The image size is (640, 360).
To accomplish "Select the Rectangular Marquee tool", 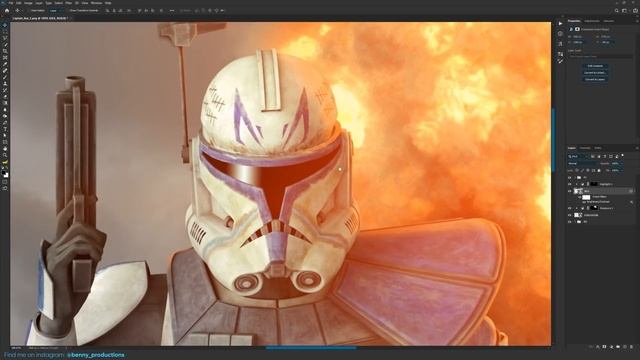I will (x=5, y=31).
